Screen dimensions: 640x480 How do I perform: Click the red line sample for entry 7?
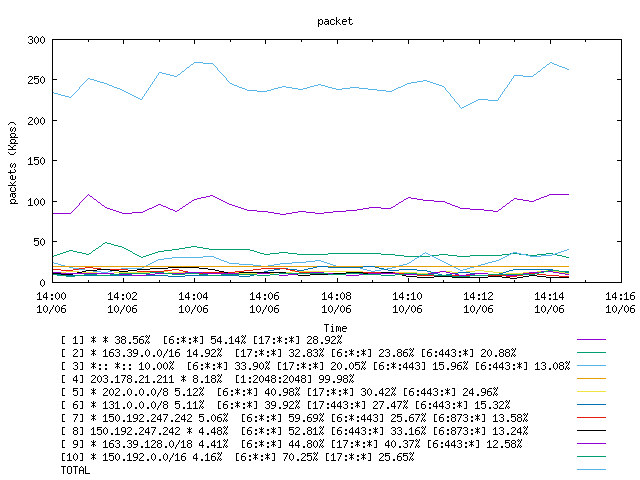[x=591, y=418]
